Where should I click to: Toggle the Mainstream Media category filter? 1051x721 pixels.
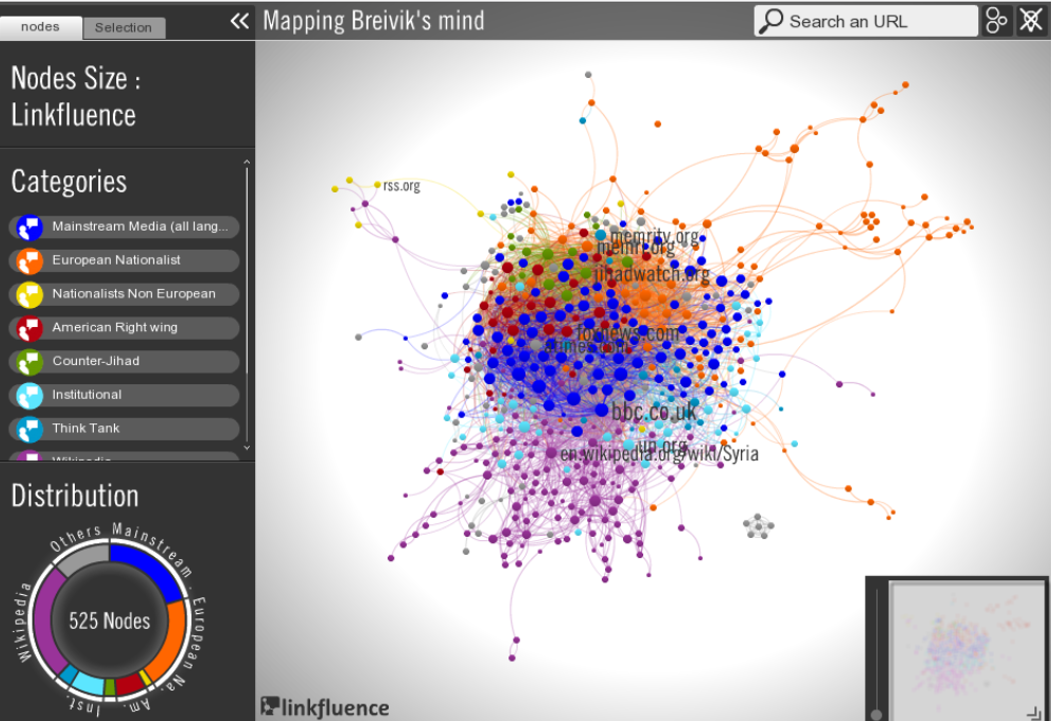[124, 227]
